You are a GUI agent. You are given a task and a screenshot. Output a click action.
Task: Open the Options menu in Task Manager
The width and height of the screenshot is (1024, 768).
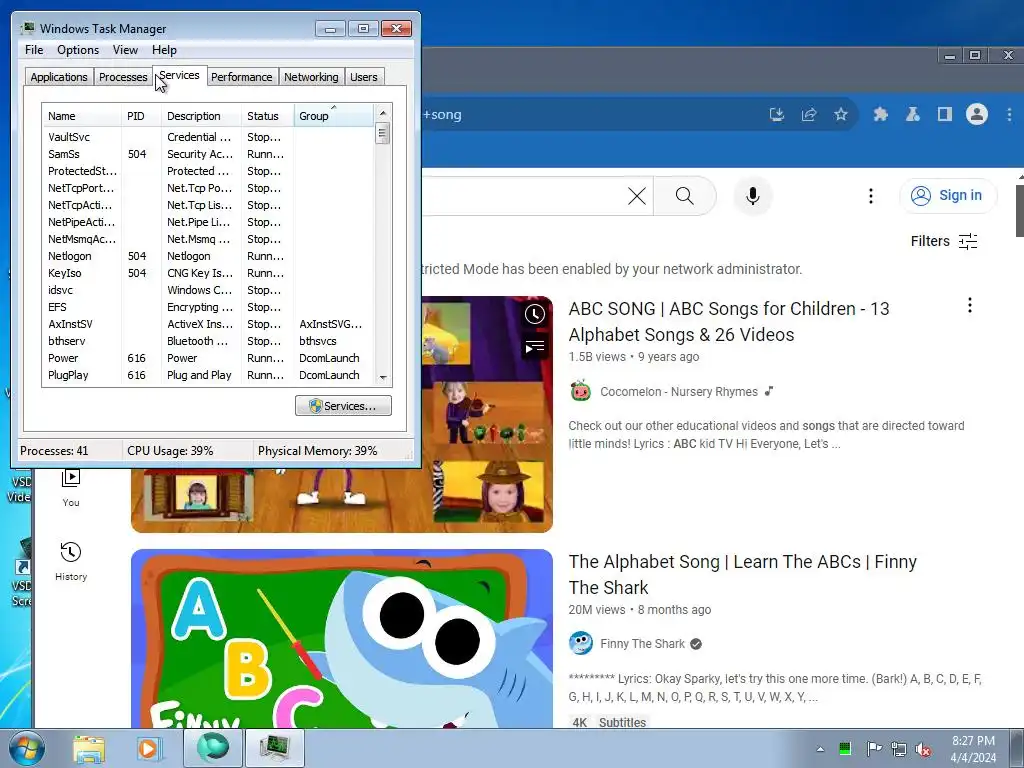(78, 50)
